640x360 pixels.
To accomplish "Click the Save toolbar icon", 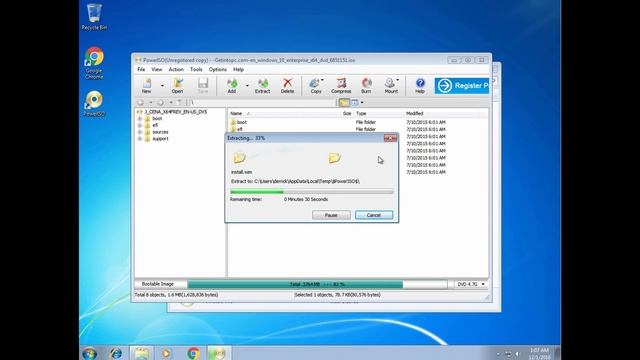I will 203,86.
